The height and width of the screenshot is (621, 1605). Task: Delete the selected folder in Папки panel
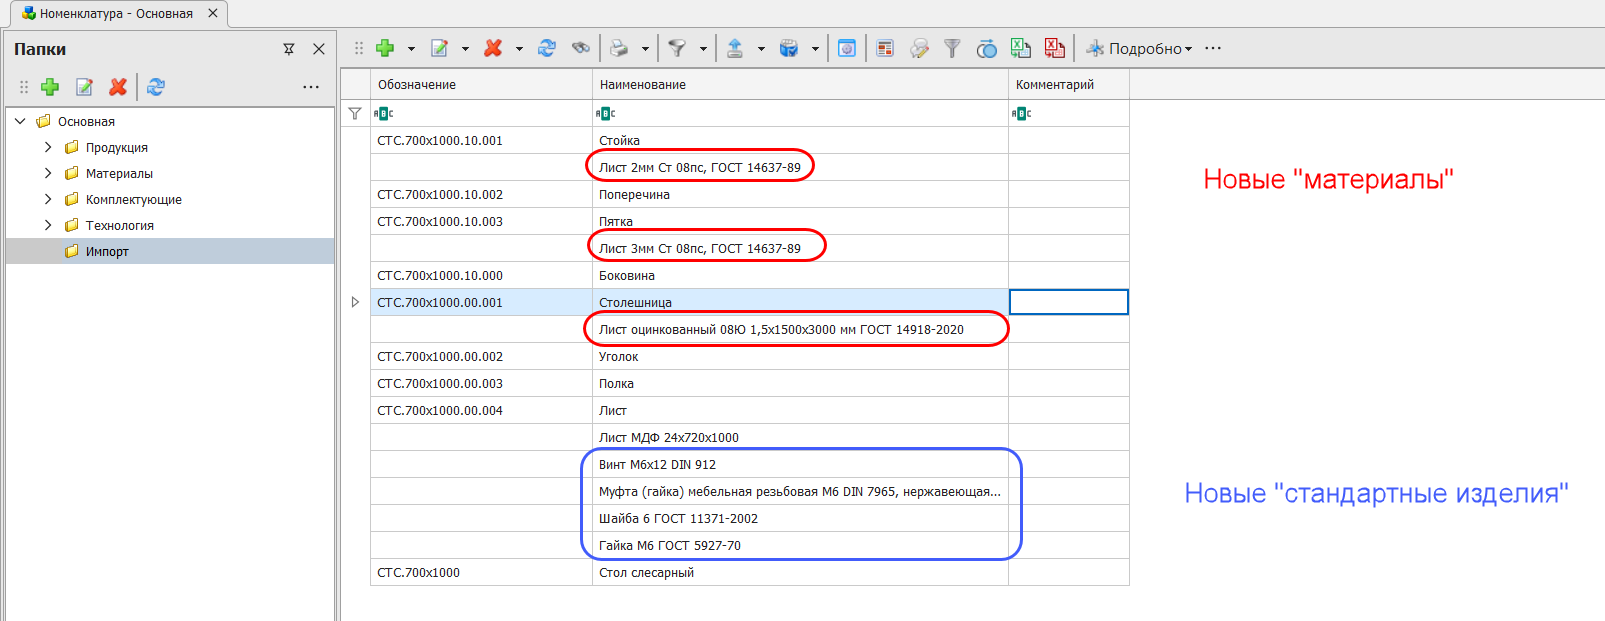[118, 87]
